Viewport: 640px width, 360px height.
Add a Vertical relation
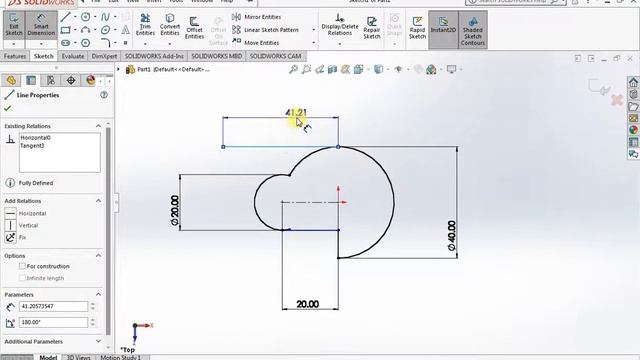coord(22,225)
